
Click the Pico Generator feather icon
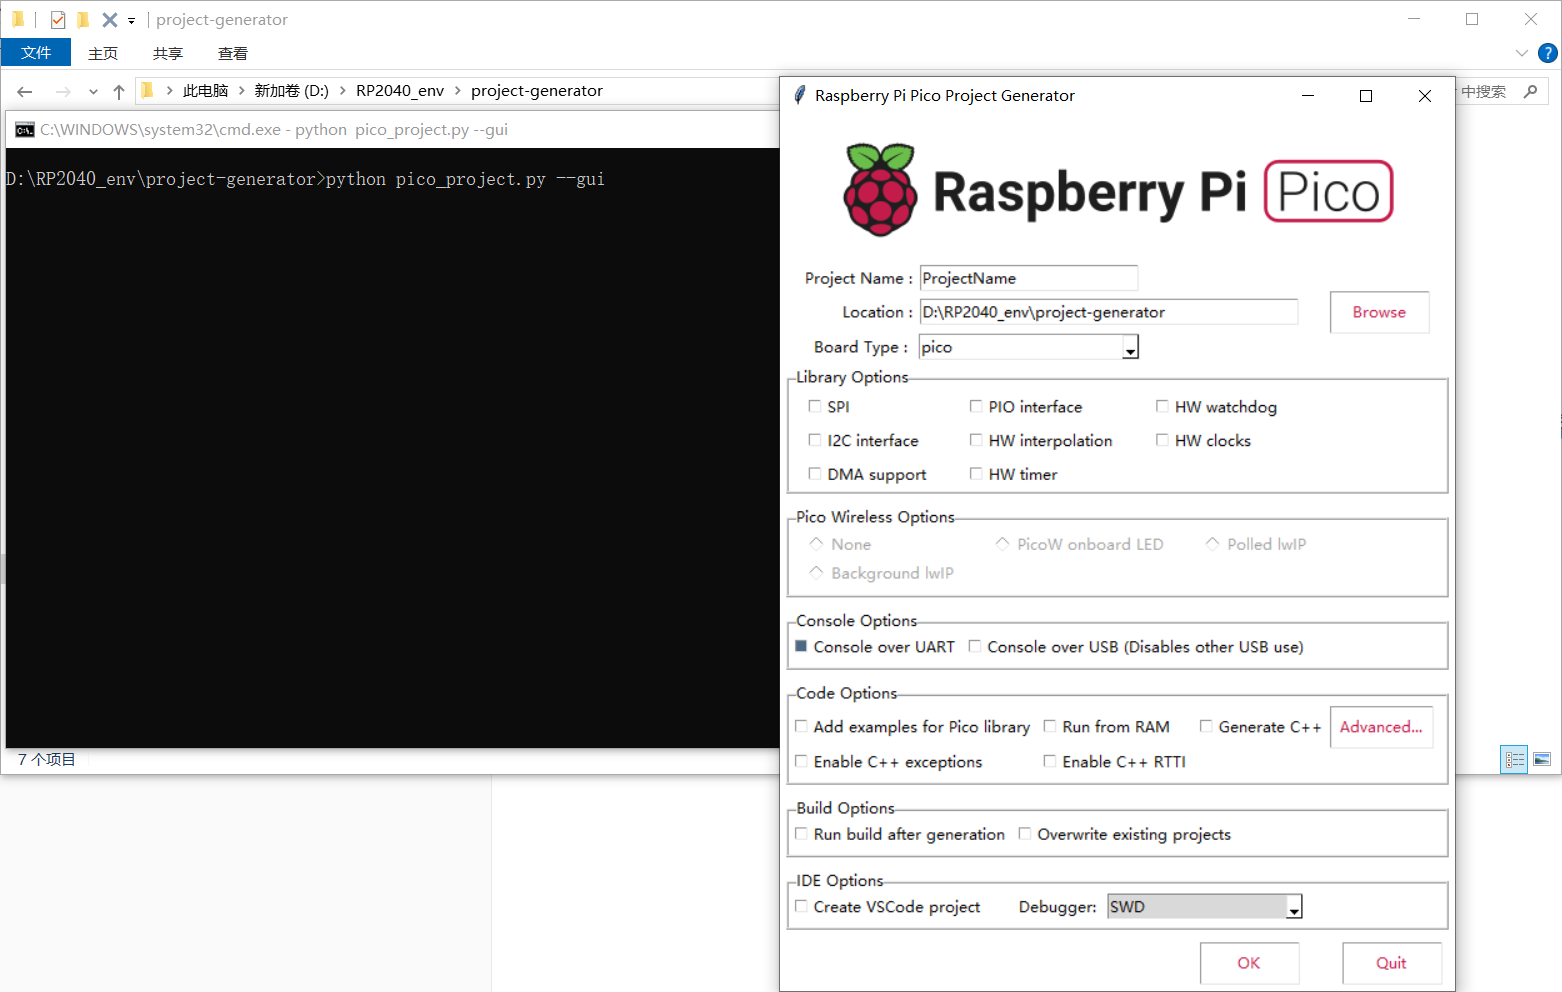tap(799, 95)
